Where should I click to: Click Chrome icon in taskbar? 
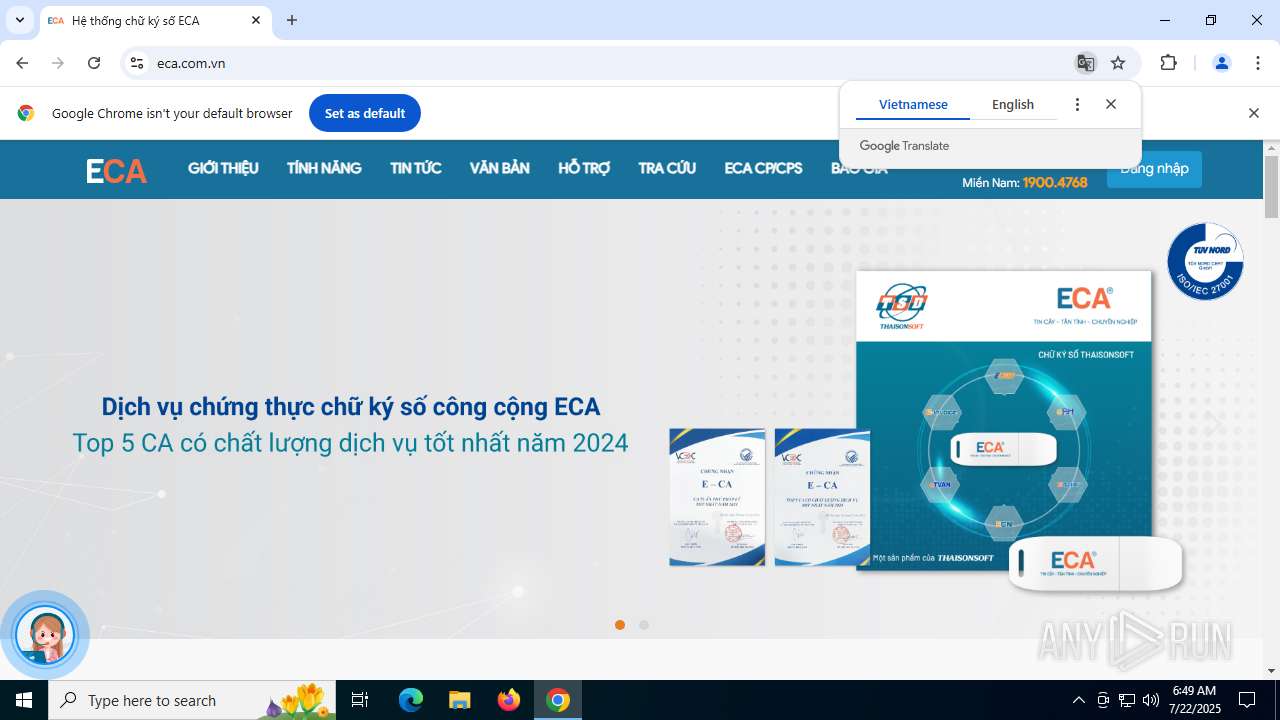558,700
